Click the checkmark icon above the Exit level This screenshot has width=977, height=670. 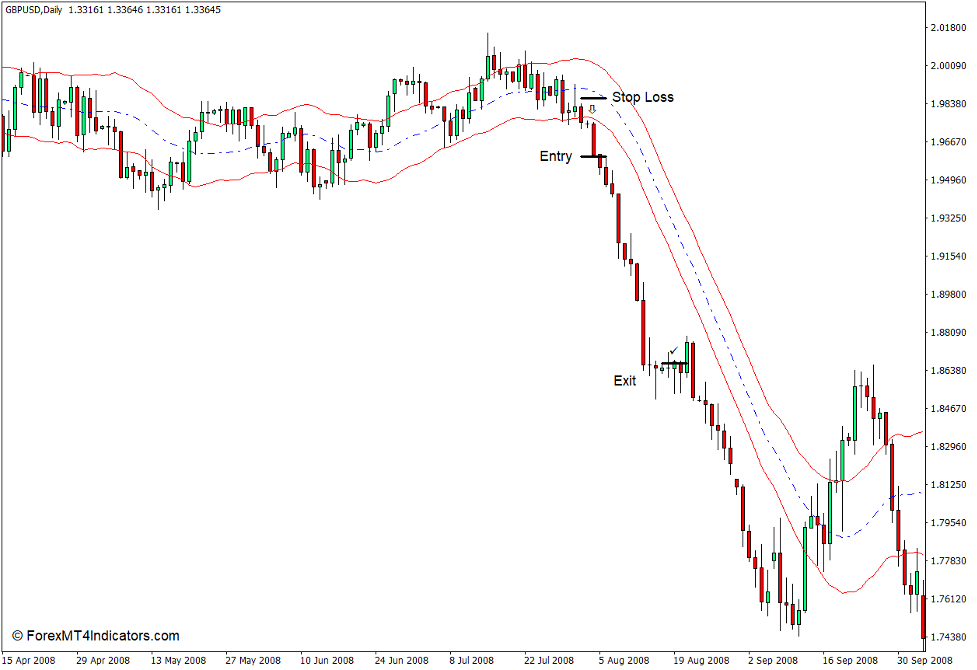[x=673, y=350]
